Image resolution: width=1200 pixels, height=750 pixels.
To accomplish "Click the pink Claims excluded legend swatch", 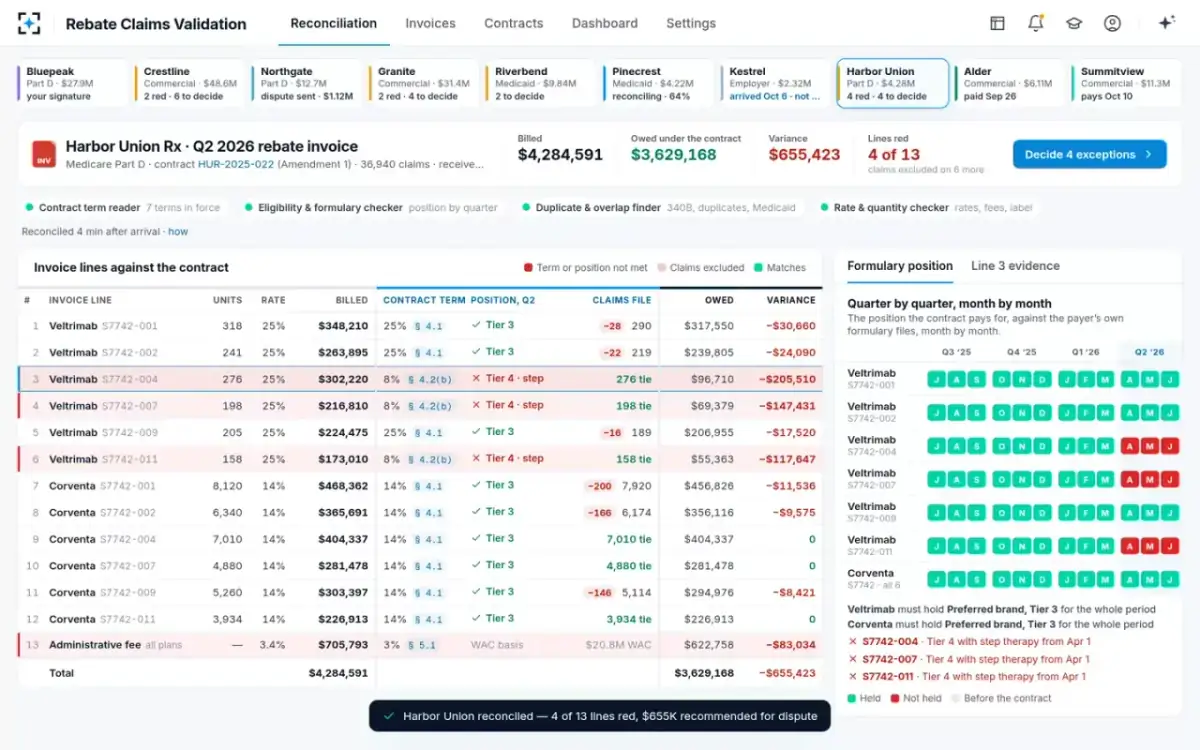I will point(661,268).
